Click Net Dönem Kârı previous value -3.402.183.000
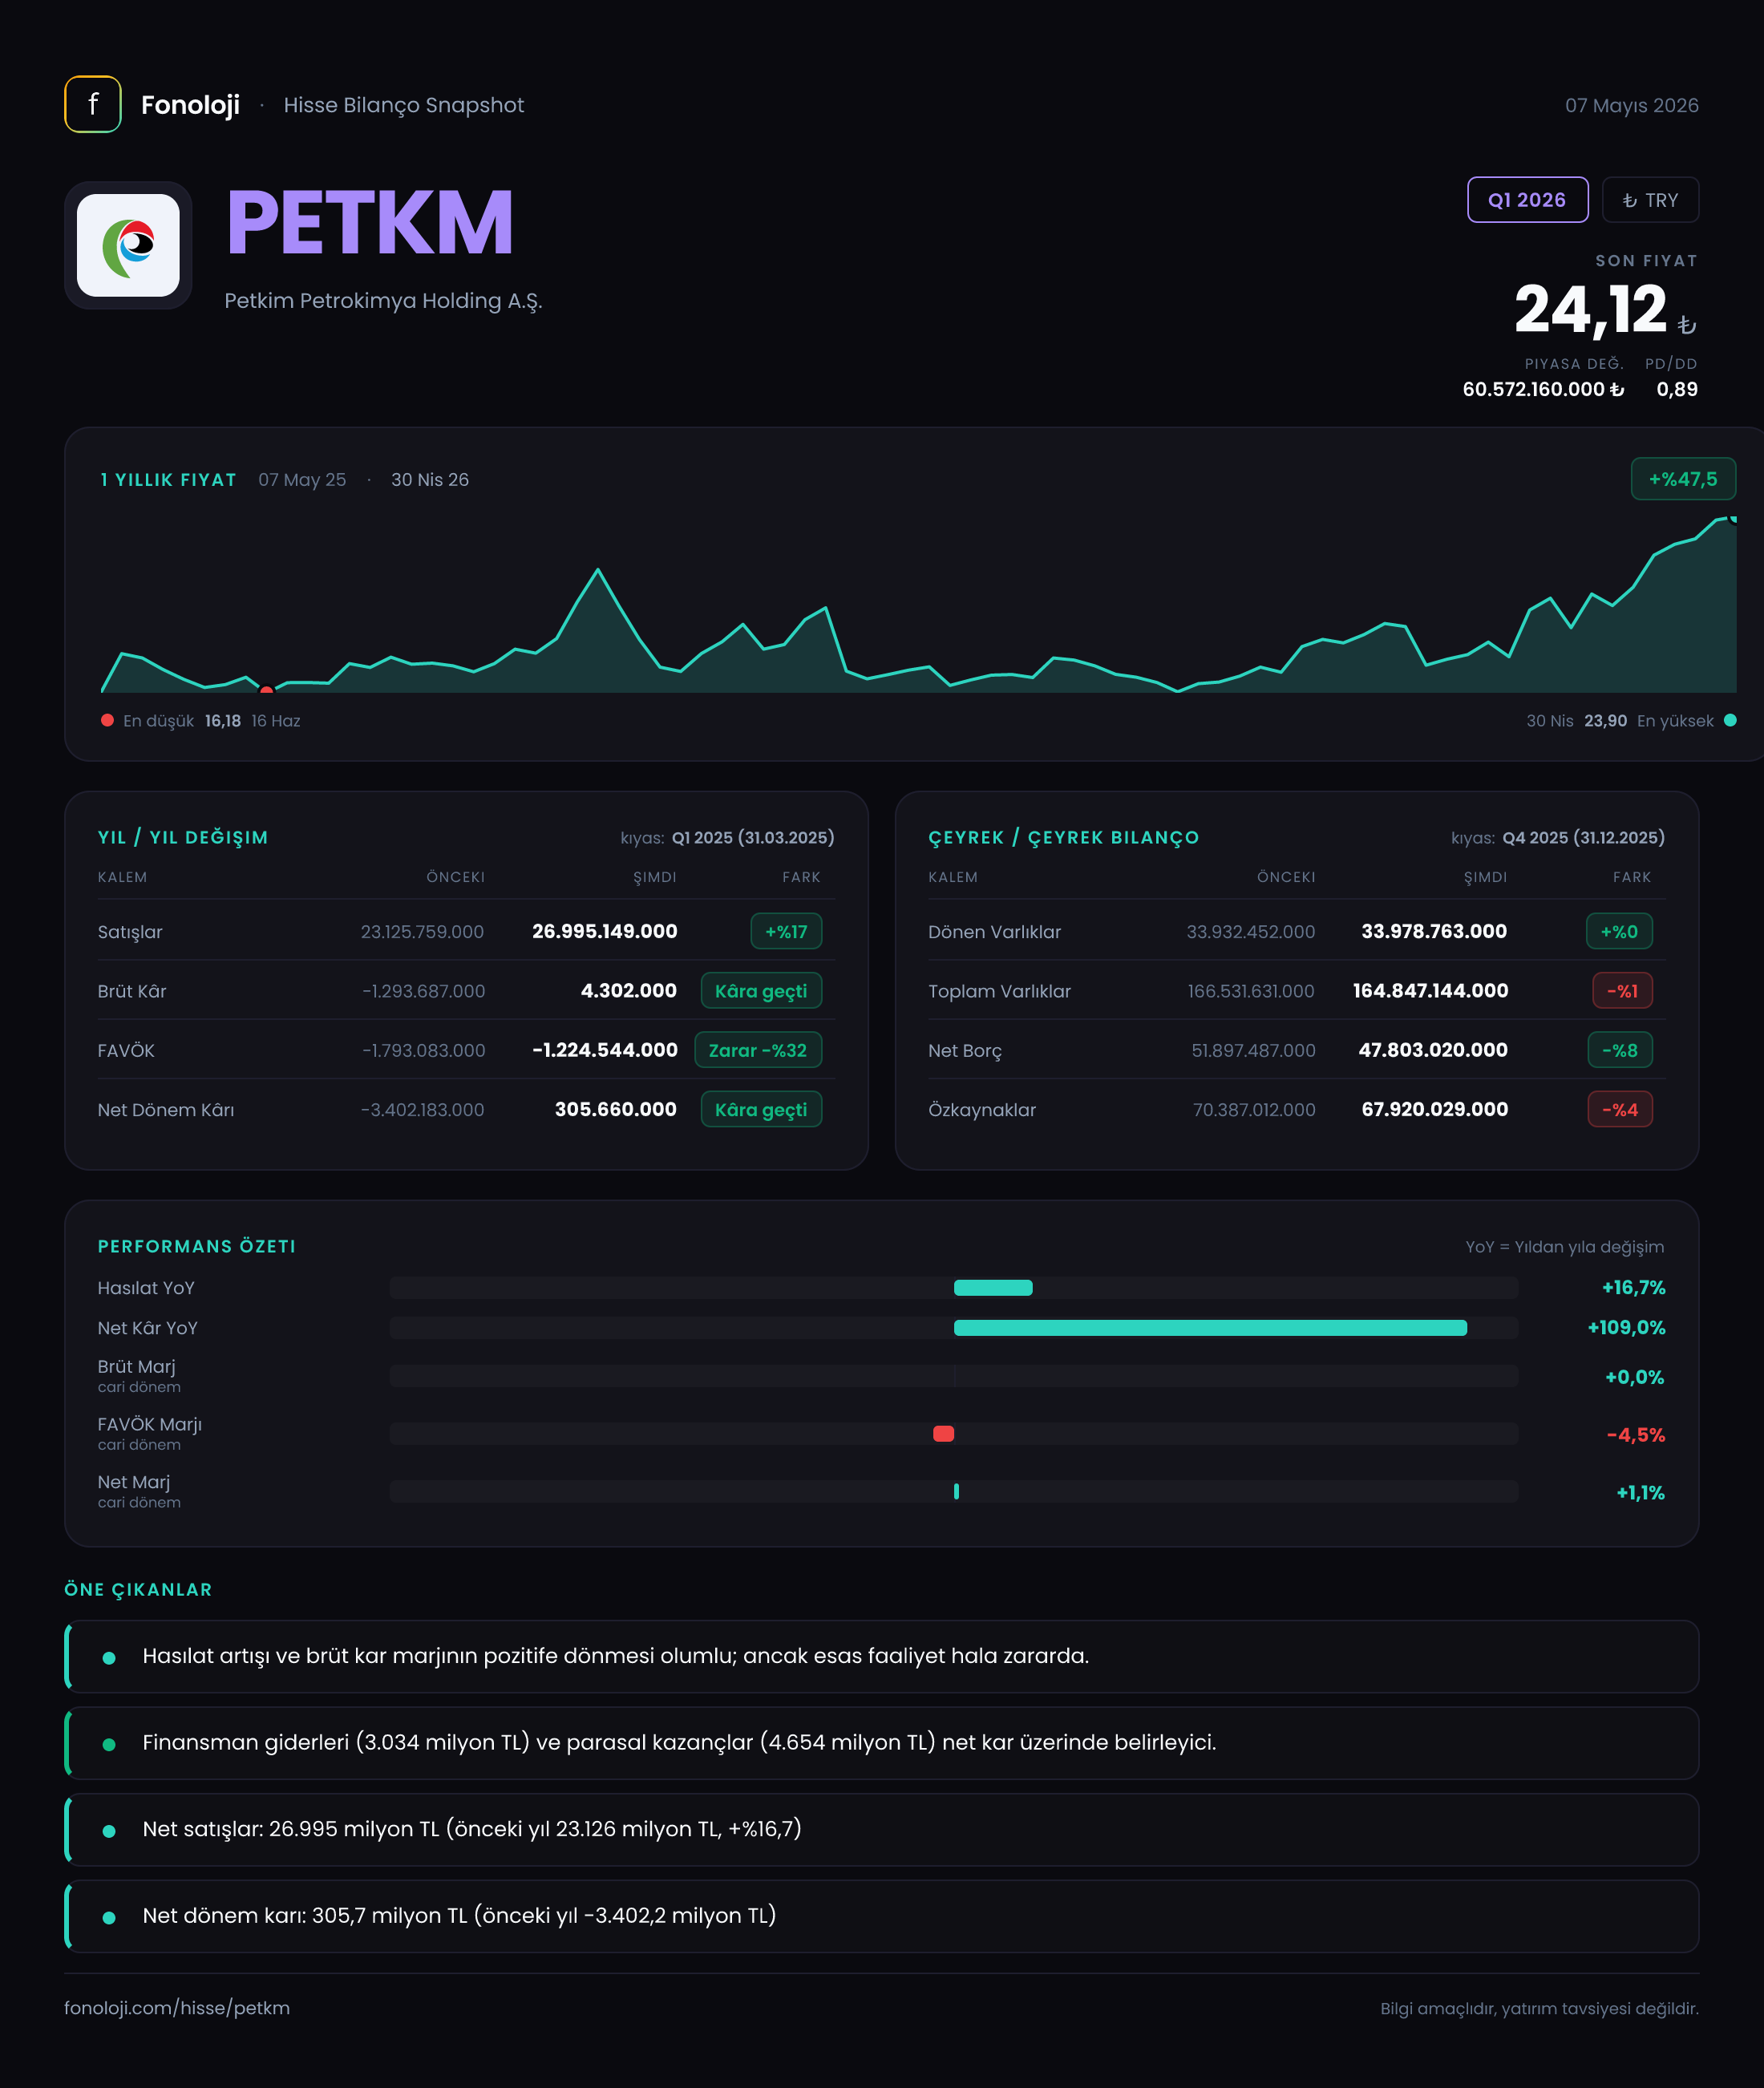1764x2088 pixels. (x=422, y=1110)
